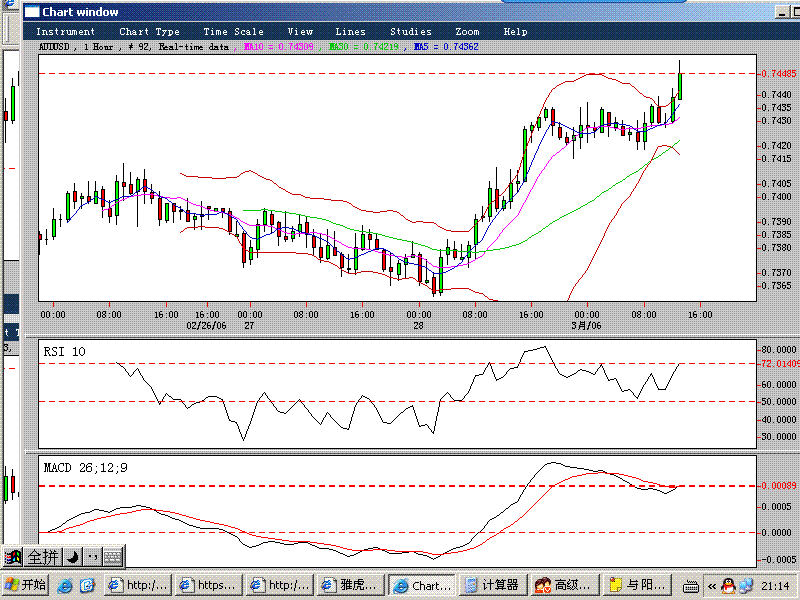Open the Chart Type menu
The image size is (800, 600).
pos(149,32)
